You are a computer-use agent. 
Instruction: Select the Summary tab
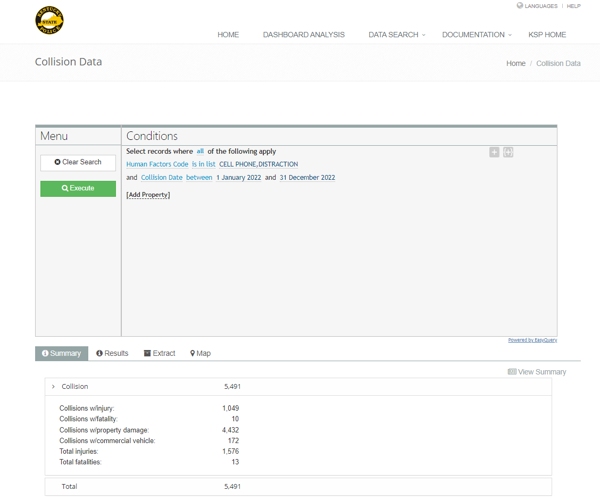pyautogui.click(x=61, y=353)
